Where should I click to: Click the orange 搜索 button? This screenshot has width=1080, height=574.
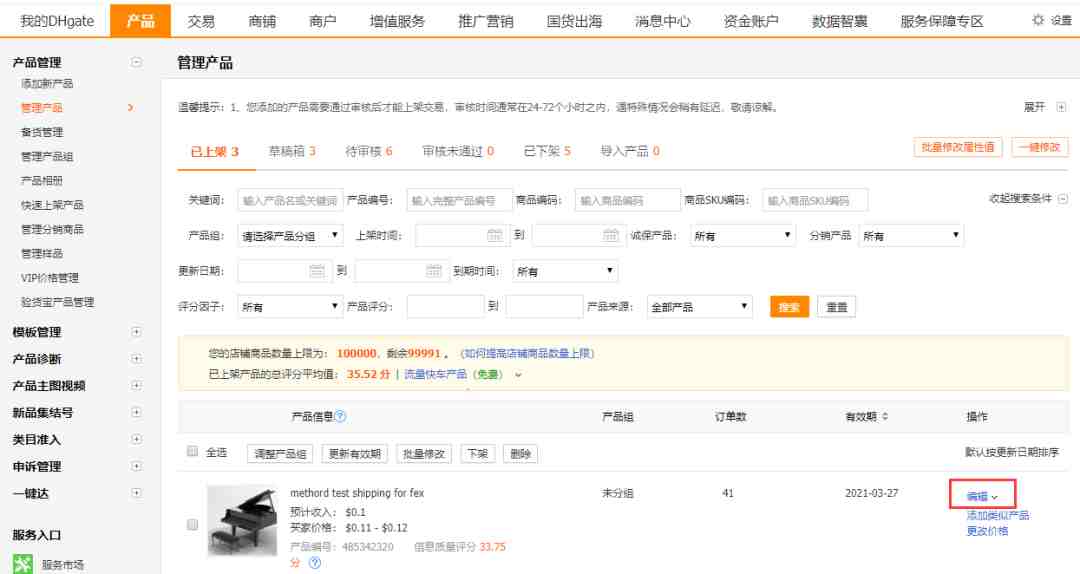[x=789, y=307]
